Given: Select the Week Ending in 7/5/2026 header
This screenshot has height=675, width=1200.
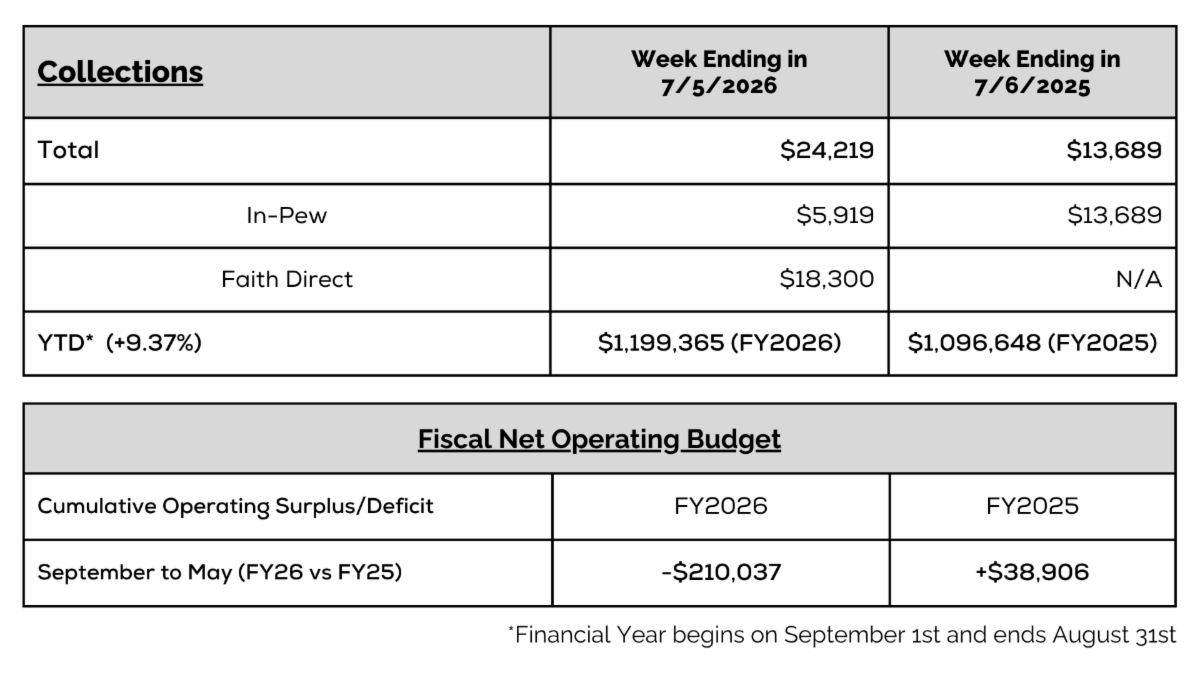Looking at the screenshot, I should point(719,72).
